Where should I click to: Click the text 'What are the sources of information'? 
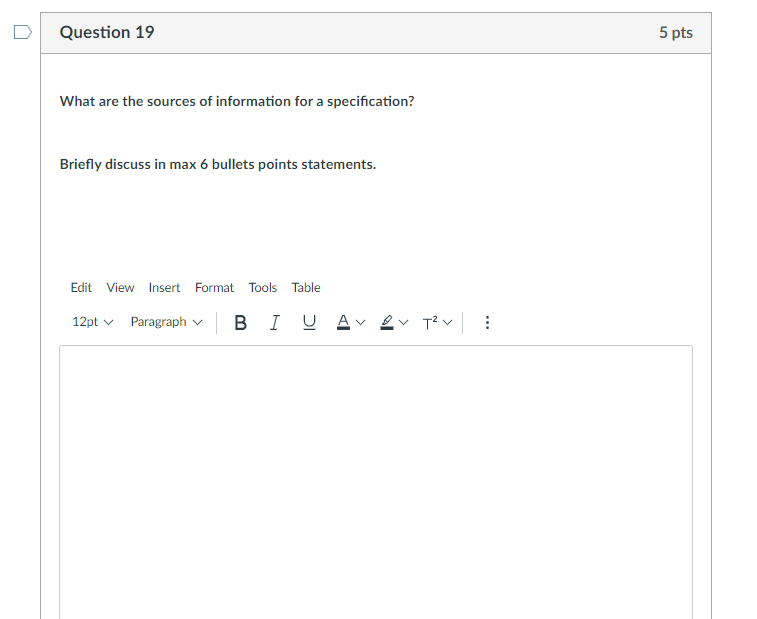coord(175,101)
